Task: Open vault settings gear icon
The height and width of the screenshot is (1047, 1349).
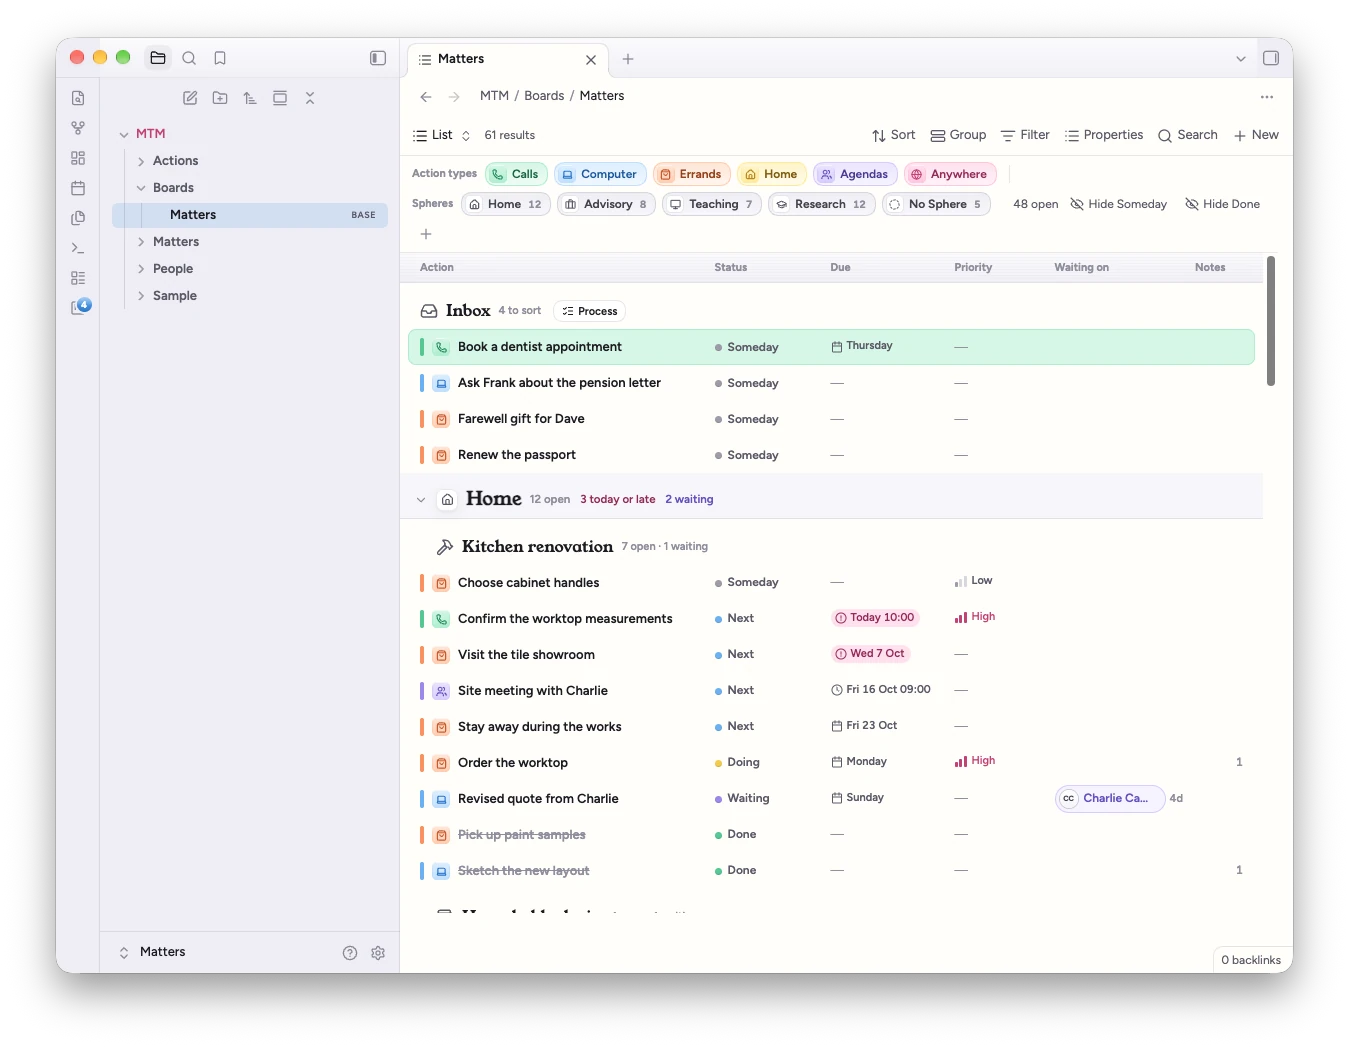Action: coord(378,953)
